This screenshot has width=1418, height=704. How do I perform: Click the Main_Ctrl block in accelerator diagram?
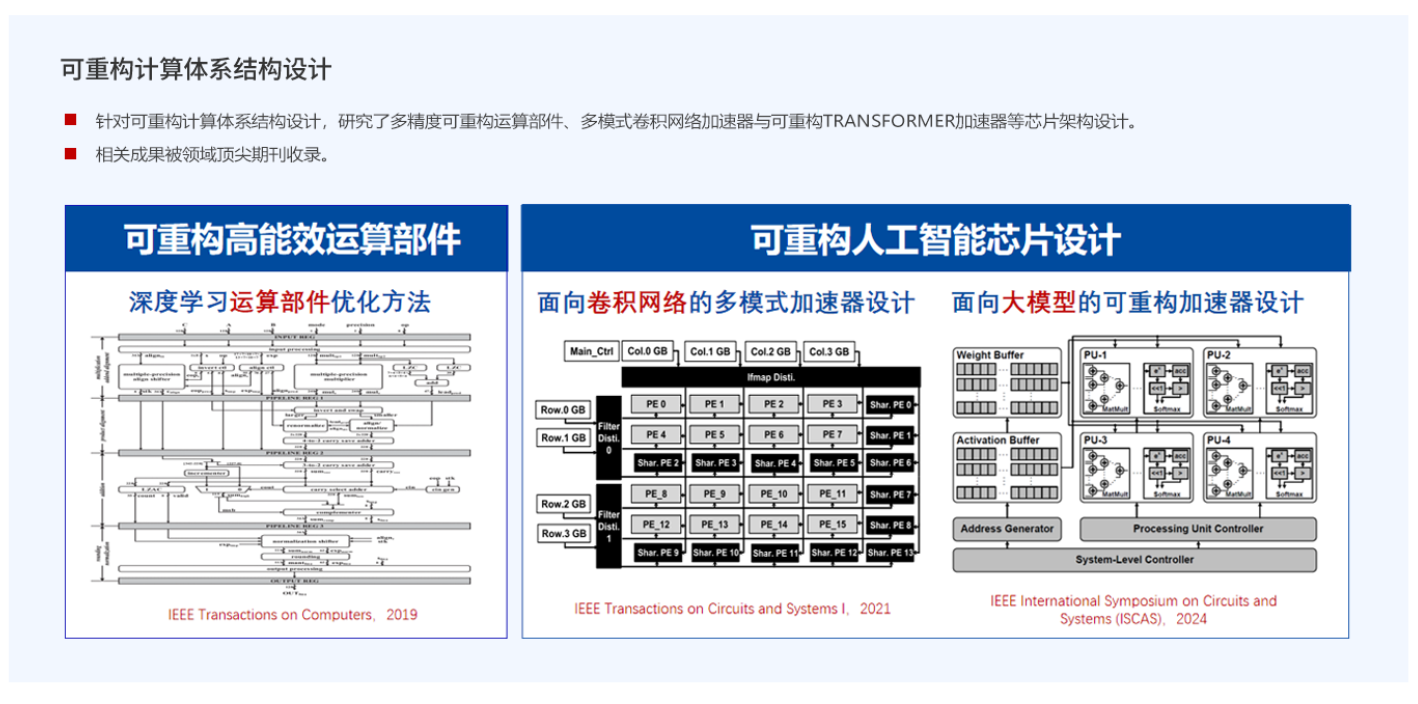(x=590, y=352)
